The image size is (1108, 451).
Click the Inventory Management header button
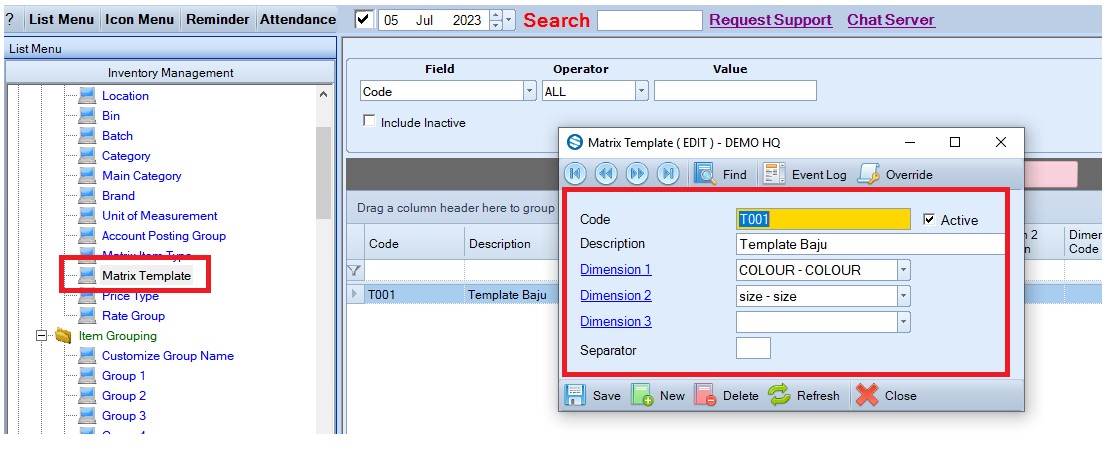[170, 73]
